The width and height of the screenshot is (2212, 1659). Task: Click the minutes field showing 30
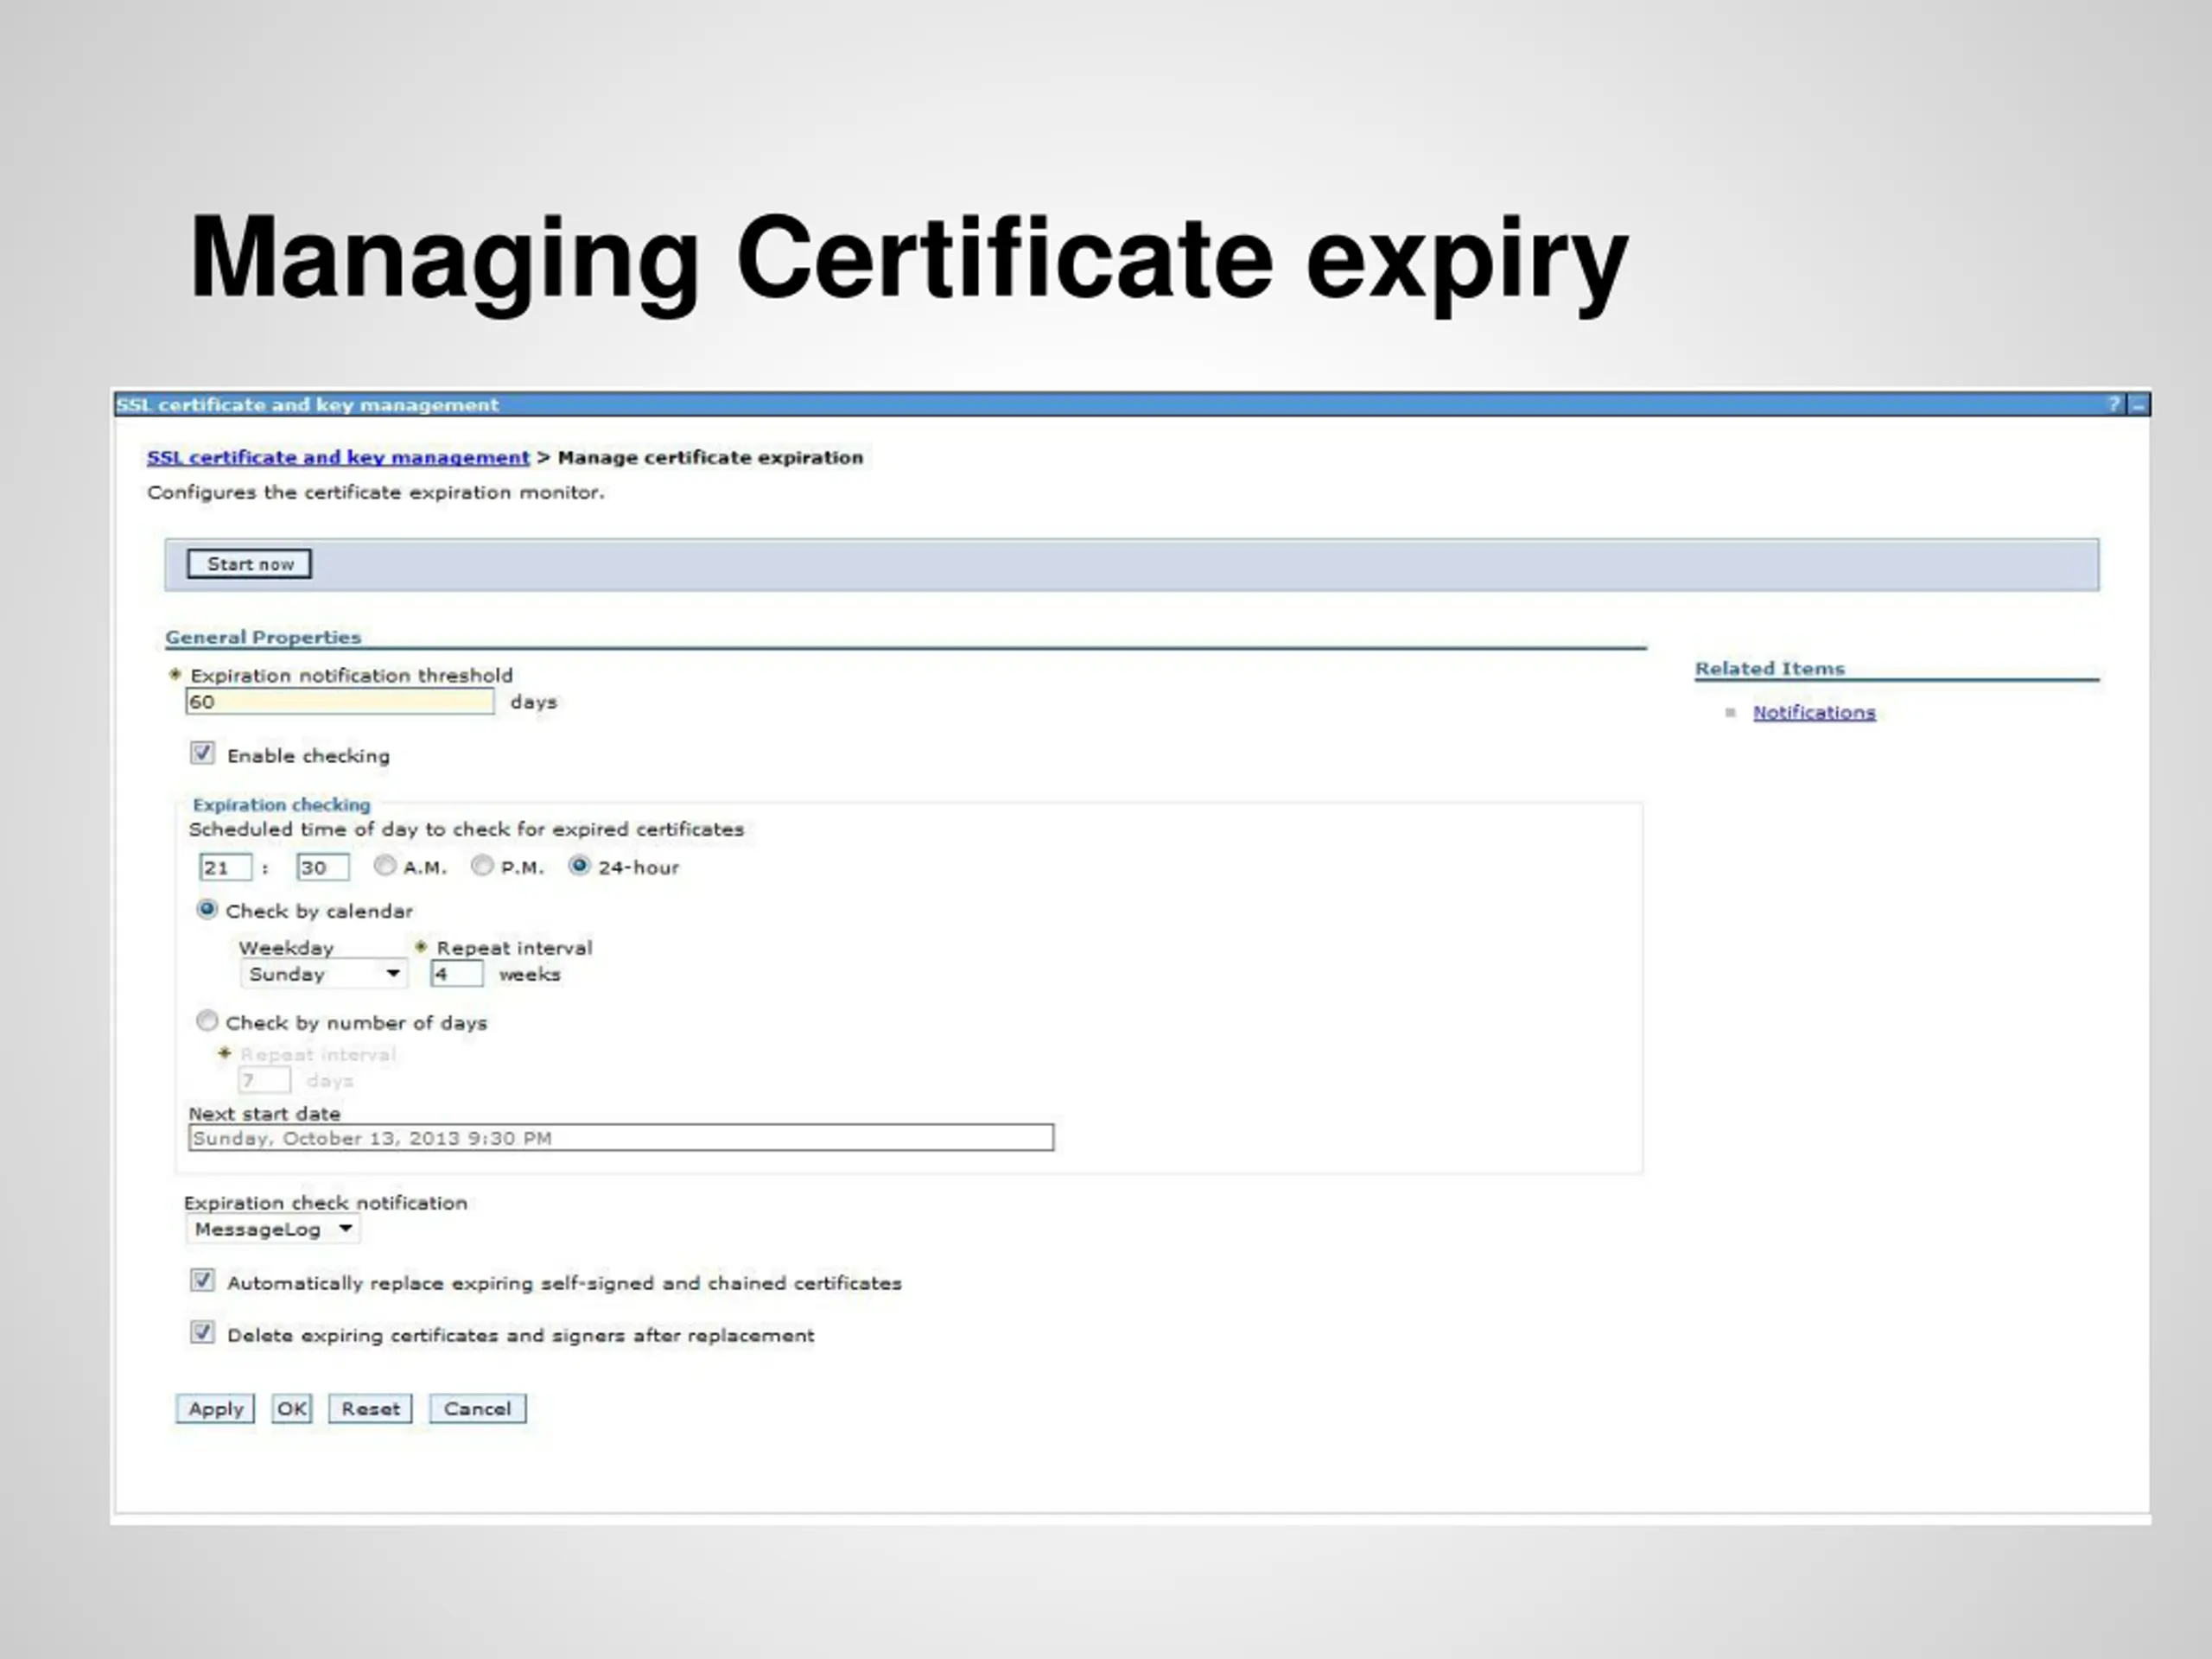tap(323, 867)
